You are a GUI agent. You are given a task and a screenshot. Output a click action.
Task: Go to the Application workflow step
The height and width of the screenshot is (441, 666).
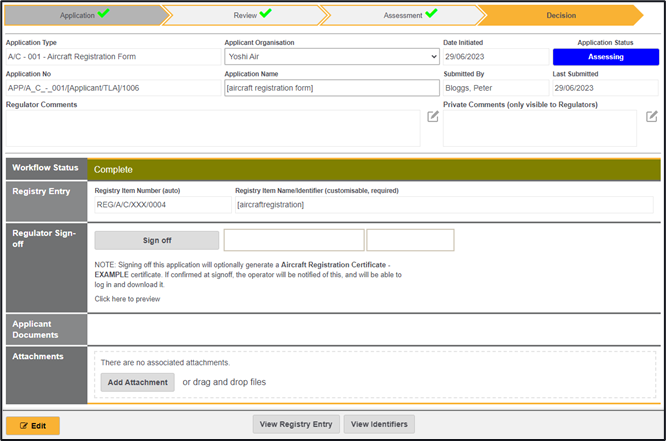83,15
